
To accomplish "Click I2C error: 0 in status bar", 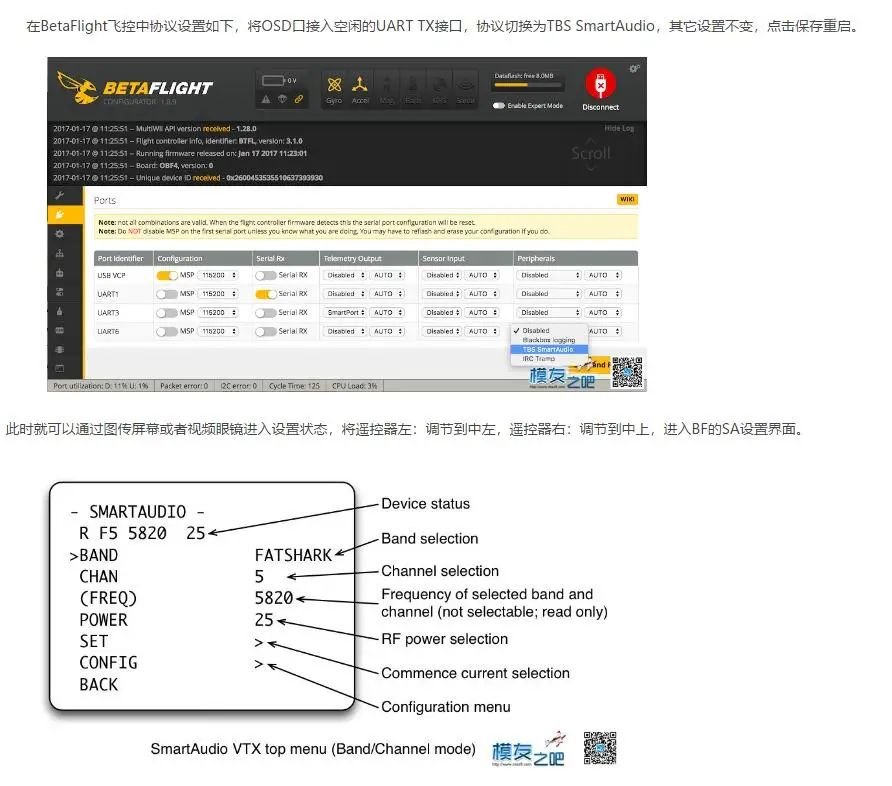I will pyautogui.click(x=238, y=386).
